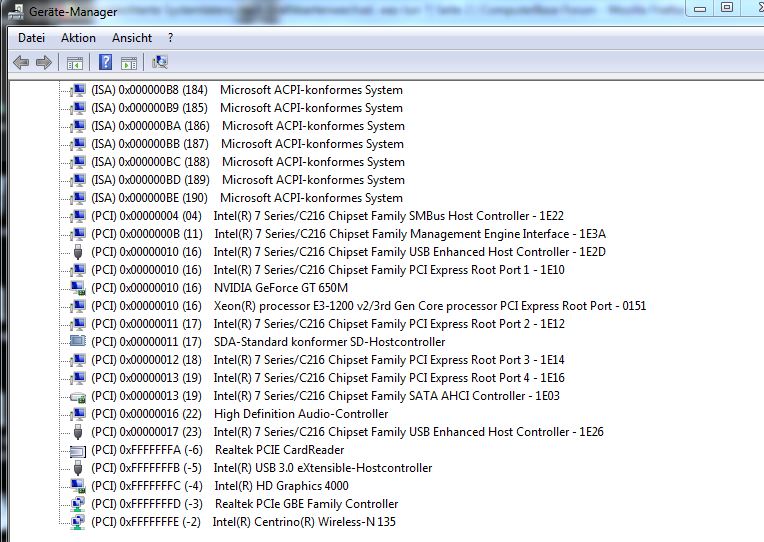This screenshot has height=542, width=764.
Task: Click network icon of Realtek PCIe GBE
Action: [78, 504]
